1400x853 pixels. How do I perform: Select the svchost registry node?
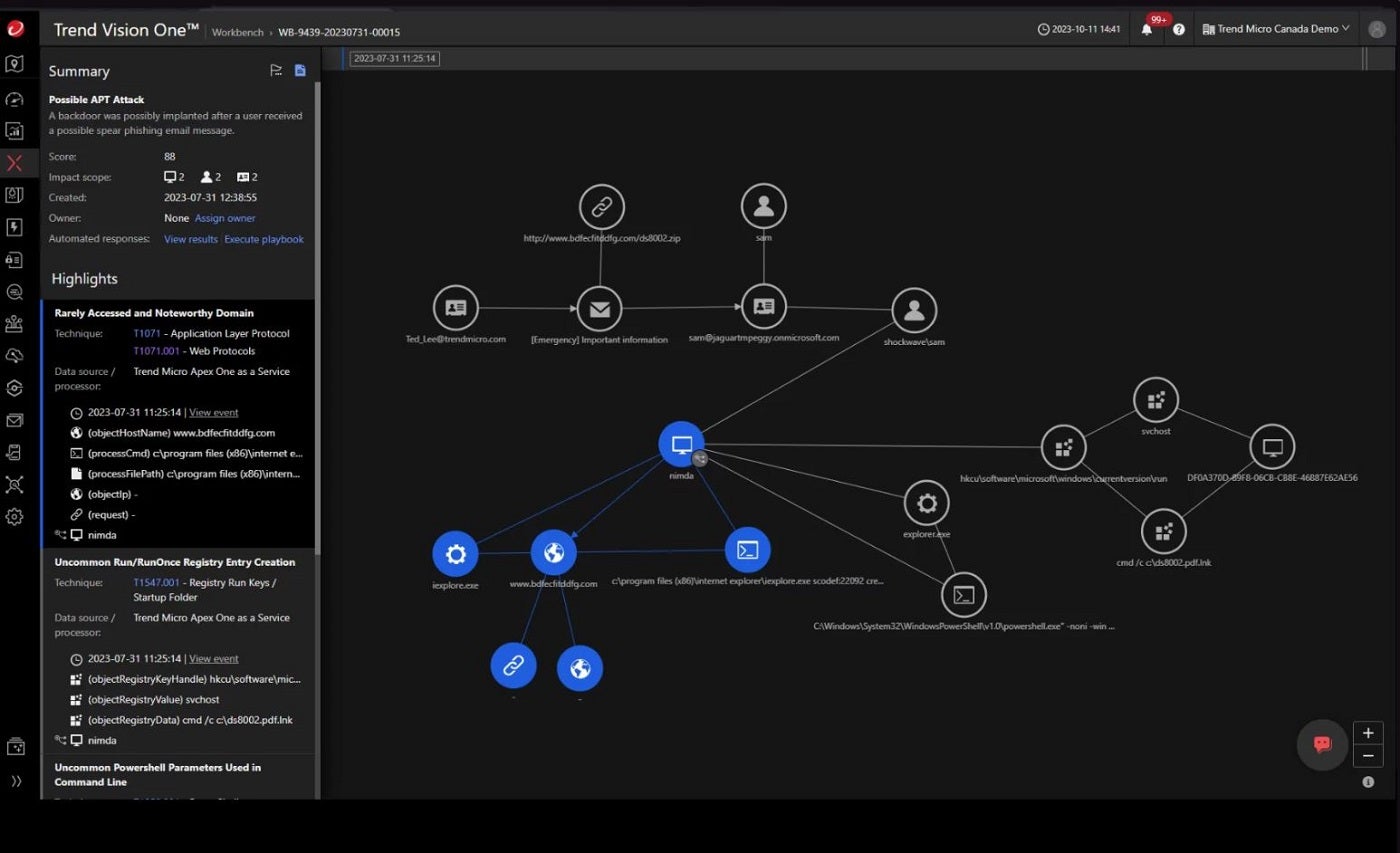coord(1156,400)
